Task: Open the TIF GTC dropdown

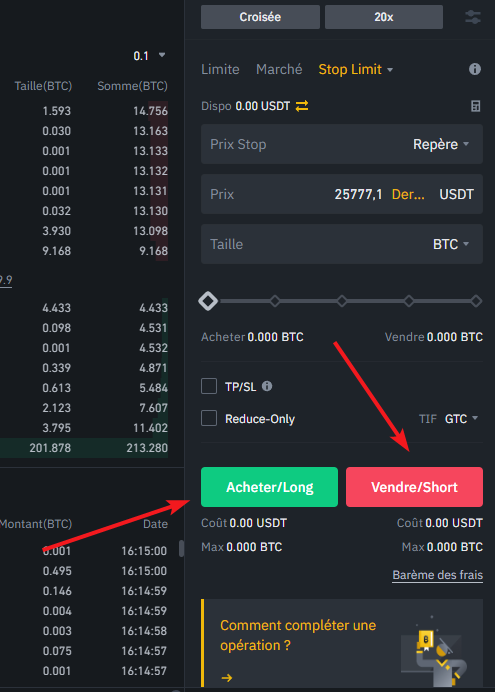Action: pos(461,418)
